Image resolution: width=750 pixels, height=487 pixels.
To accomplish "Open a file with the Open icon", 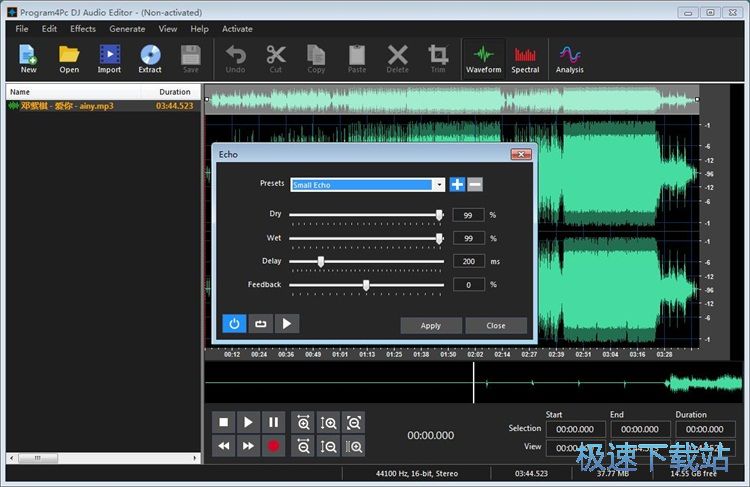I will pos(69,58).
